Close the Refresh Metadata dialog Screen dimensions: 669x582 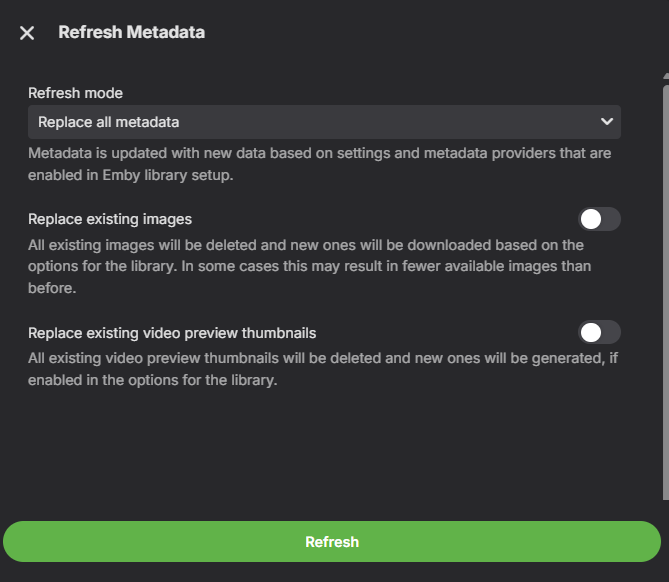pos(27,33)
